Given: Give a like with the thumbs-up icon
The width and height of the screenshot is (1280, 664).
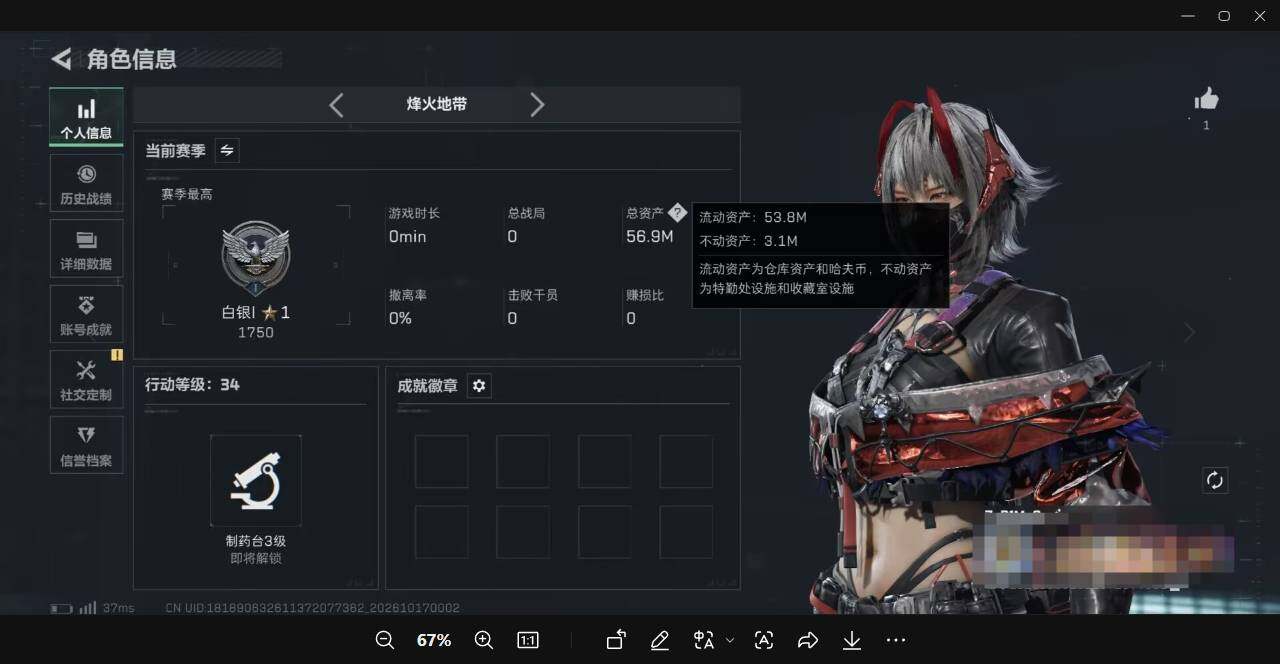Looking at the screenshot, I should [1206, 99].
